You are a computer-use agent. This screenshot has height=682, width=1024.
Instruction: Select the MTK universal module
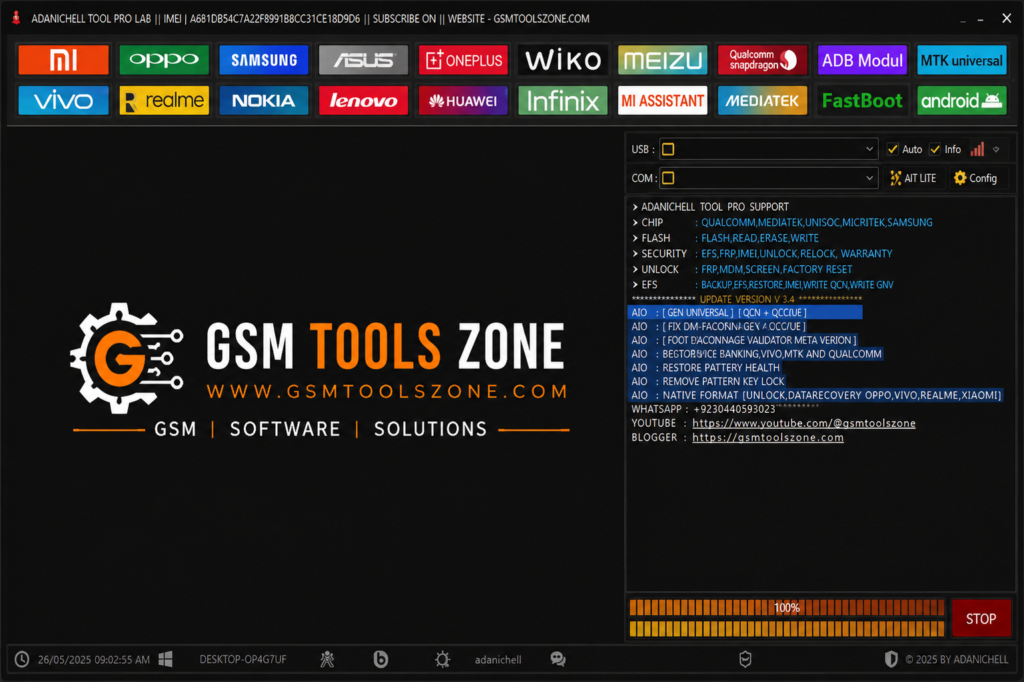click(961, 60)
